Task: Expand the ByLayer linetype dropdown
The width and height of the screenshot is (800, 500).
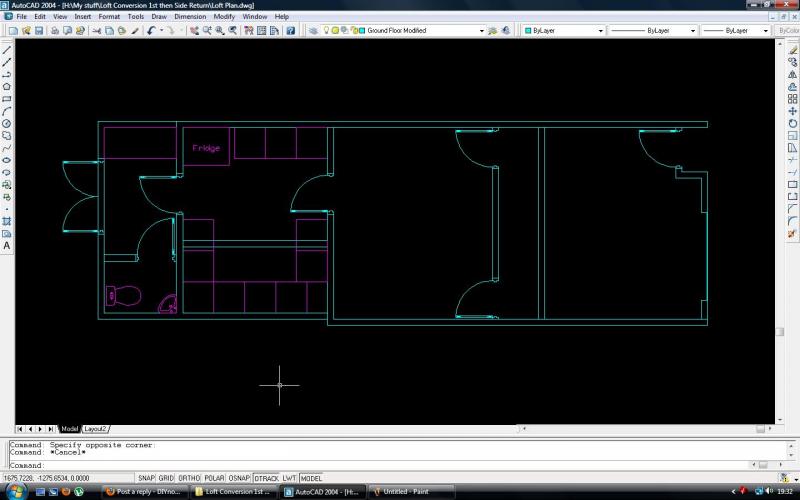Action: (x=693, y=31)
